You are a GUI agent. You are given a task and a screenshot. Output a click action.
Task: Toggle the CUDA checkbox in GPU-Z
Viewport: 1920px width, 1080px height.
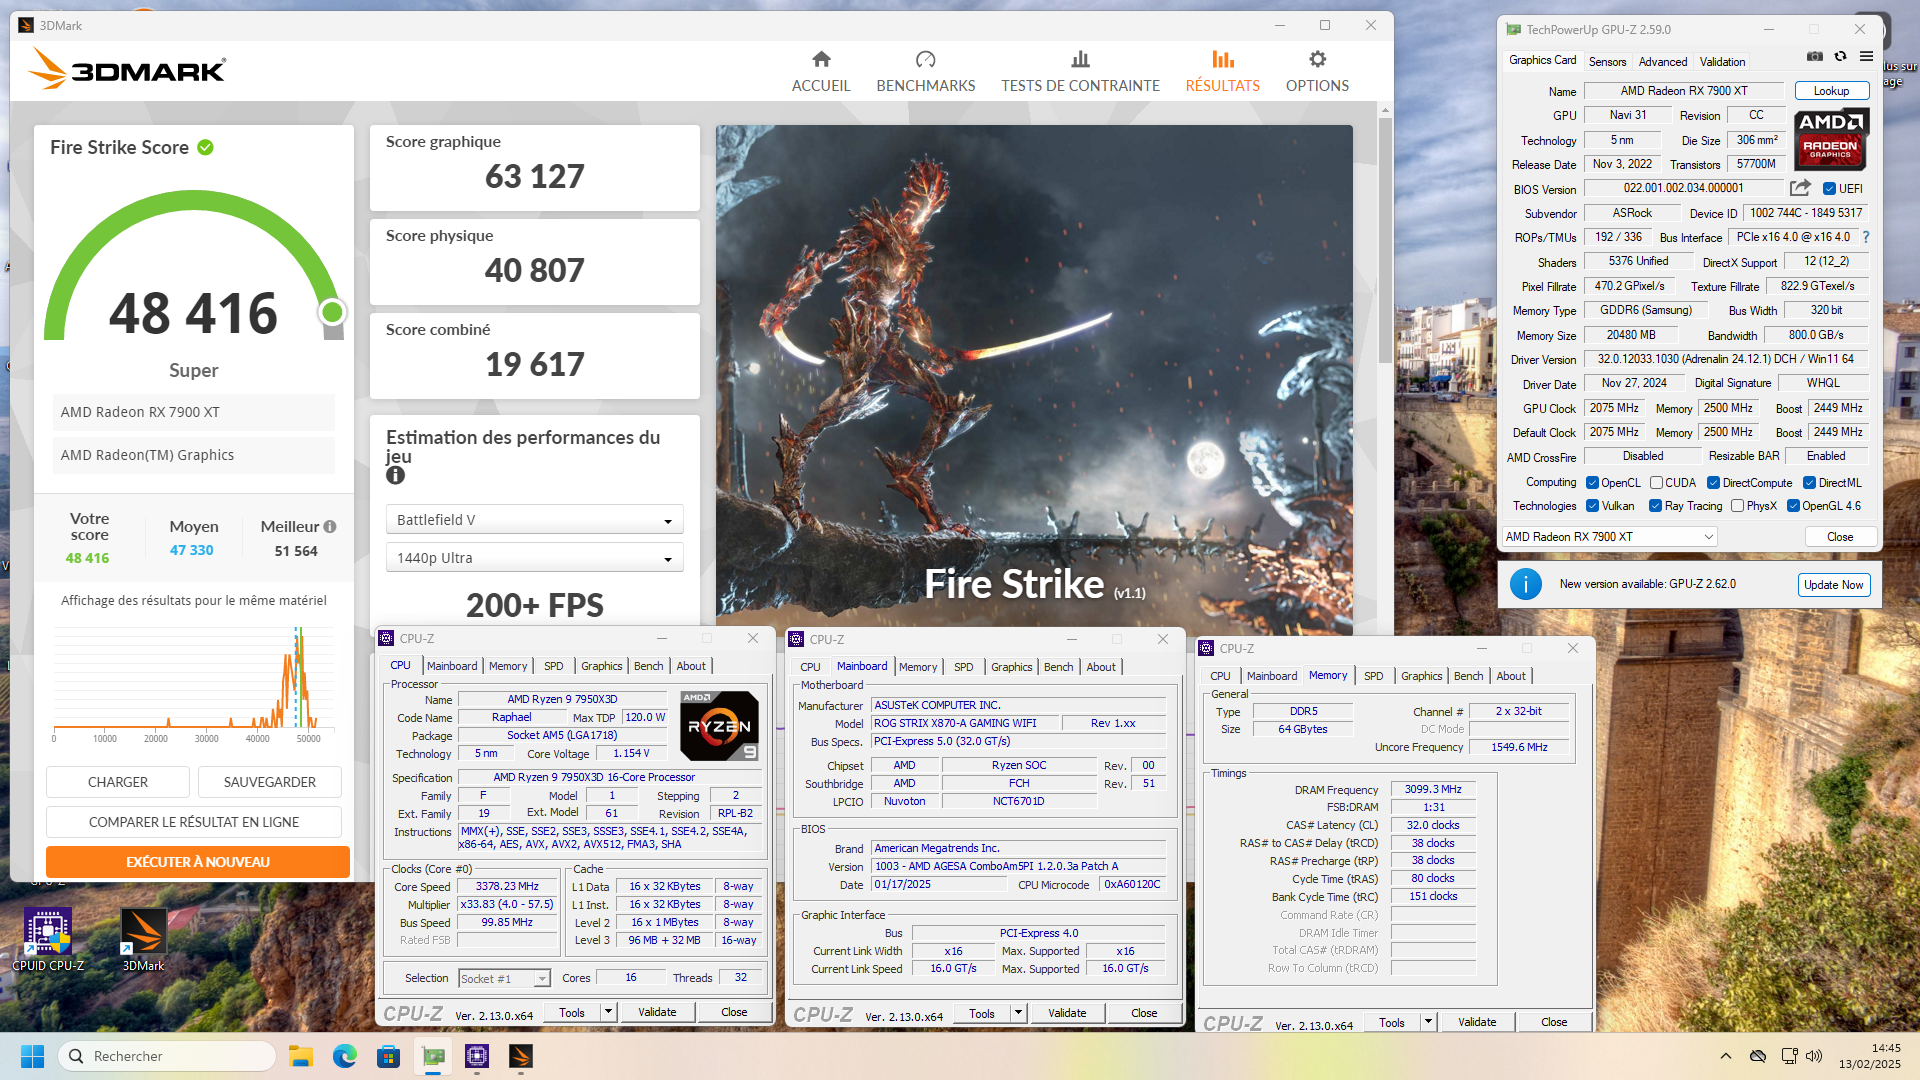coord(1656,483)
